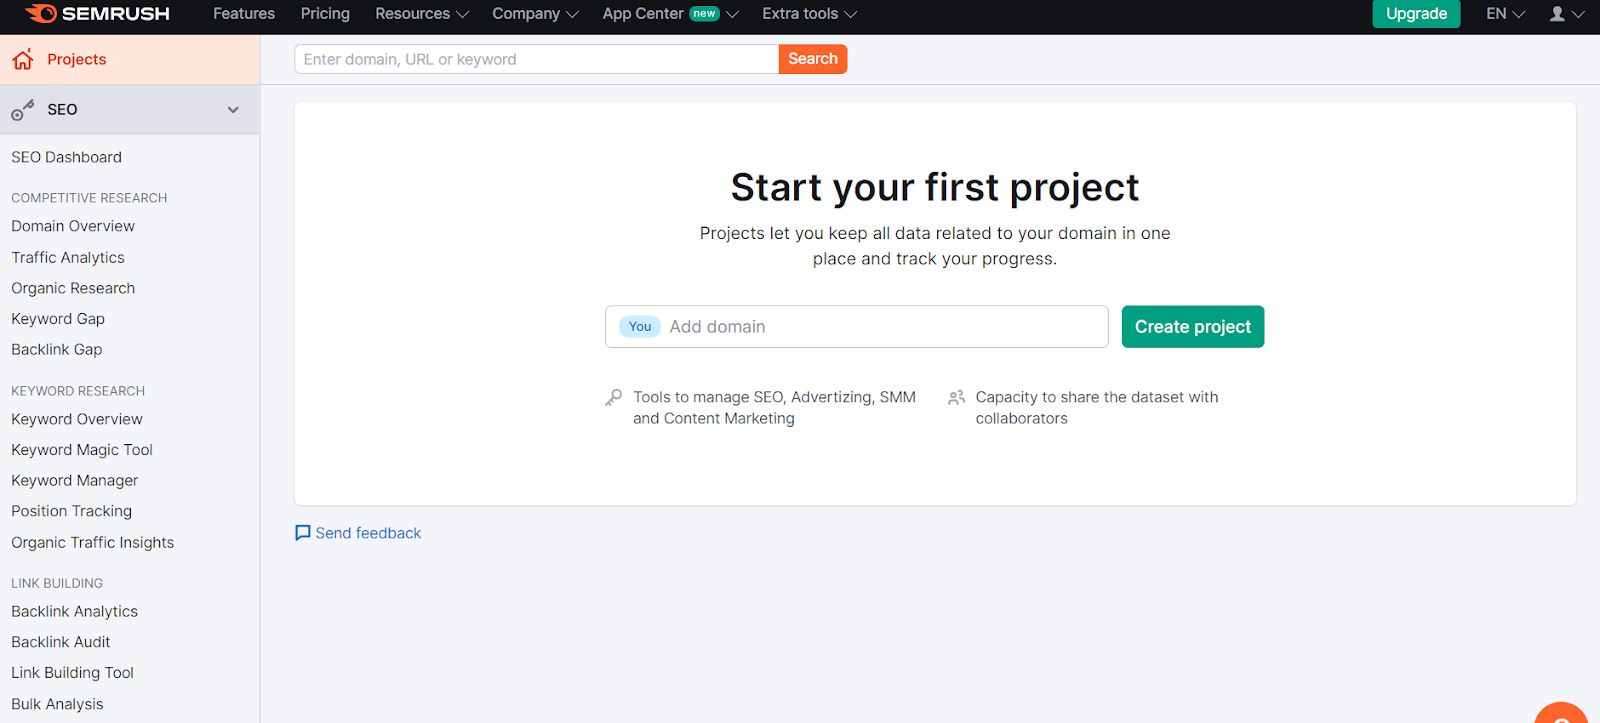1600x723 pixels.
Task: Go to the Pricing page
Action: [x=325, y=14]
